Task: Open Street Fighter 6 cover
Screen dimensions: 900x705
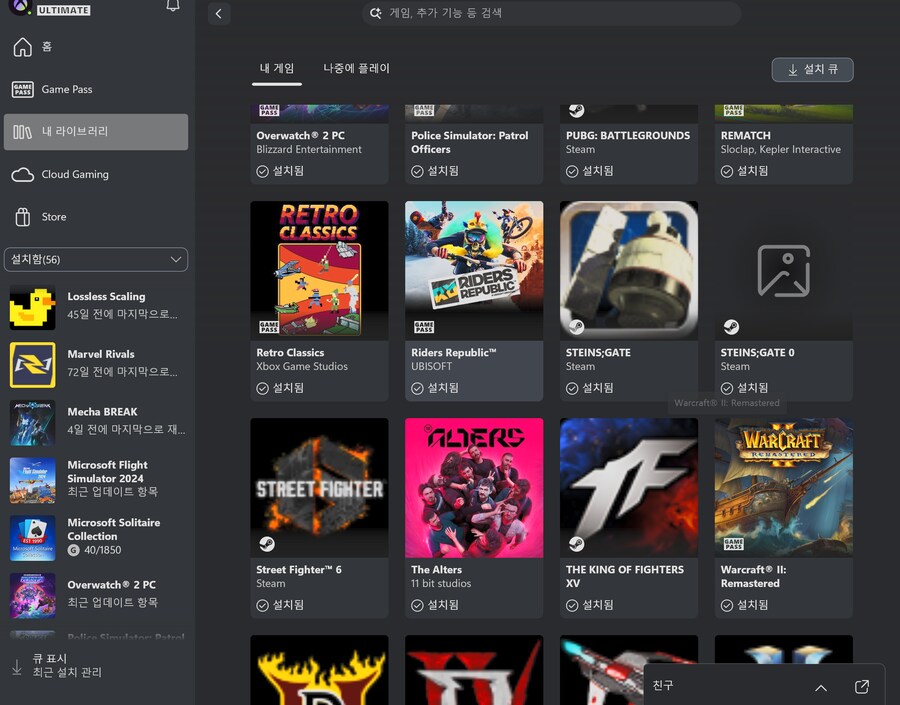Action: 319,487
